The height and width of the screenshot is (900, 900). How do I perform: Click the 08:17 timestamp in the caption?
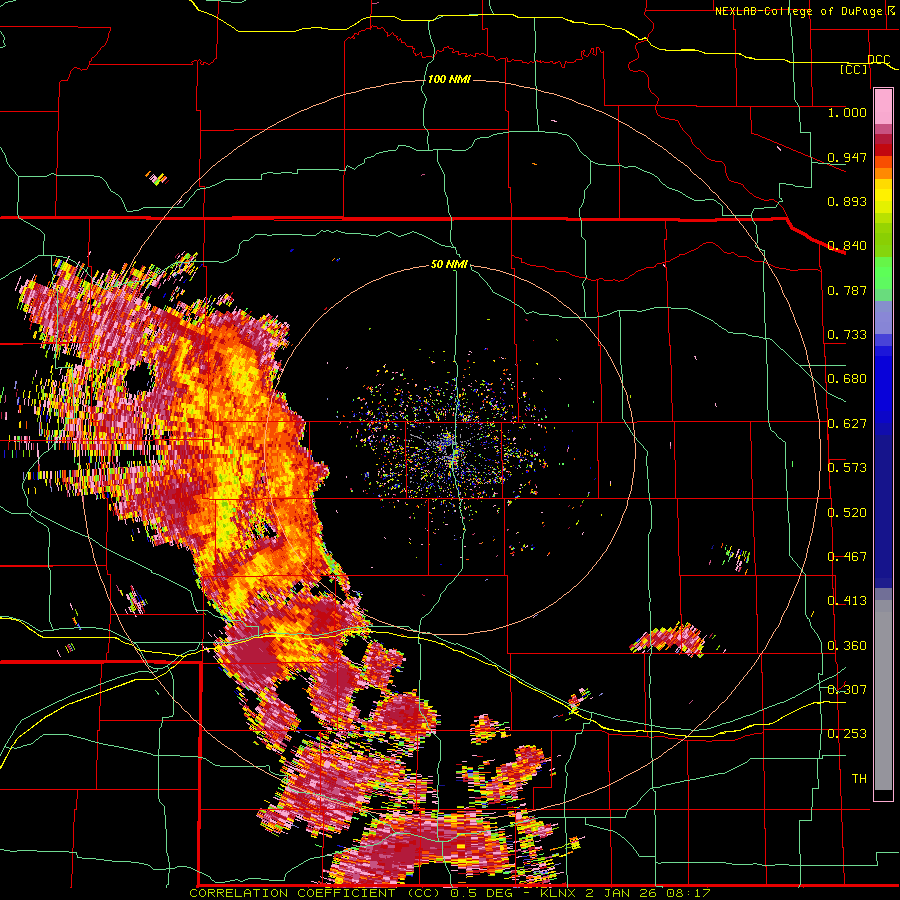[688, 893]
